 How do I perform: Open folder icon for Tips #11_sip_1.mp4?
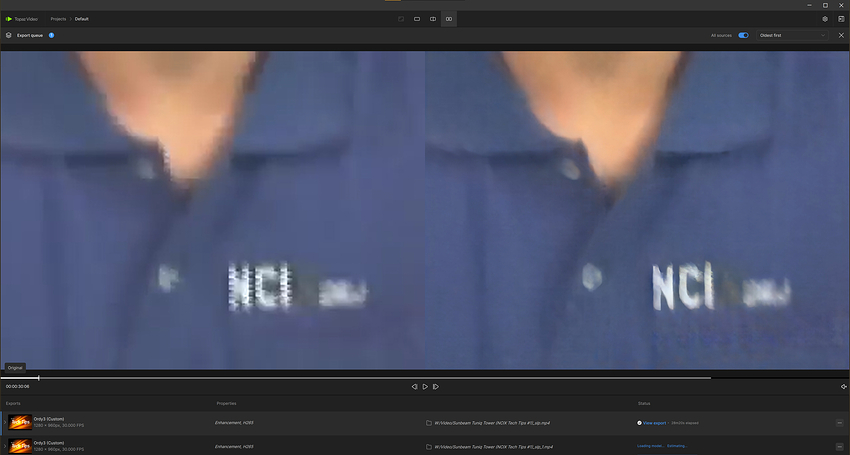pyautogui.click(x=429, y=447)
